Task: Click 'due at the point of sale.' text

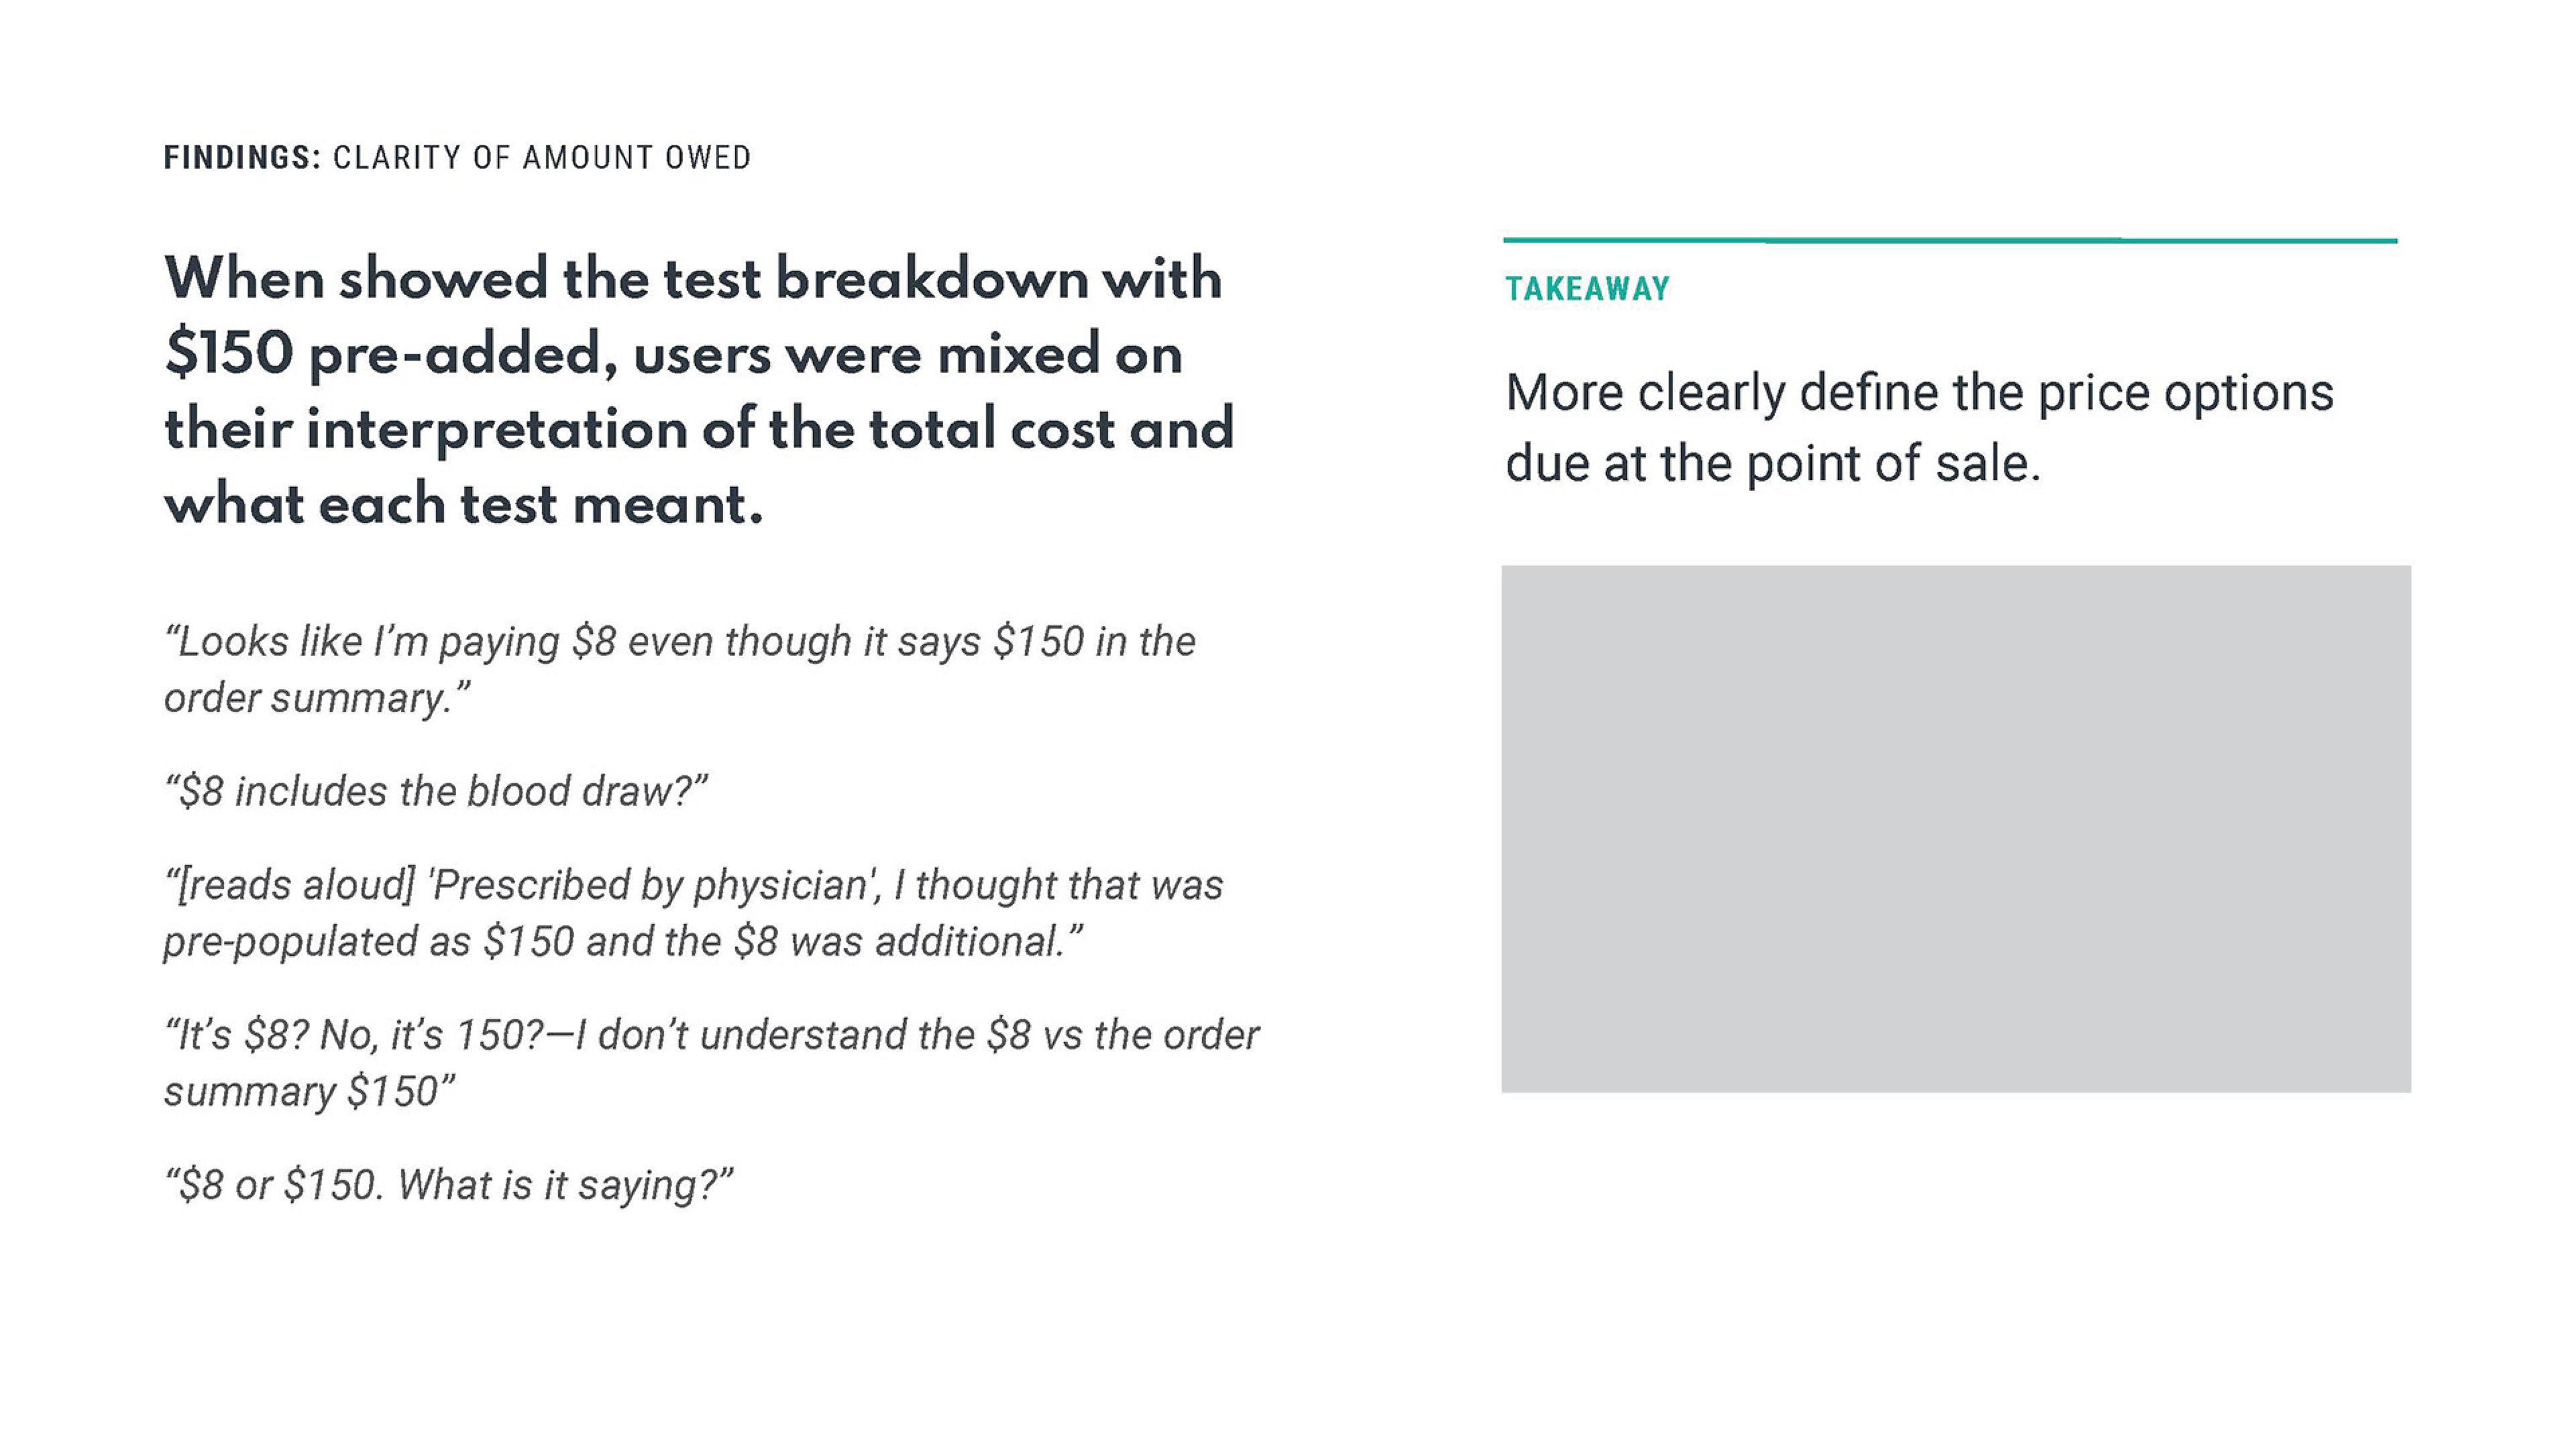Action: 1772,463
